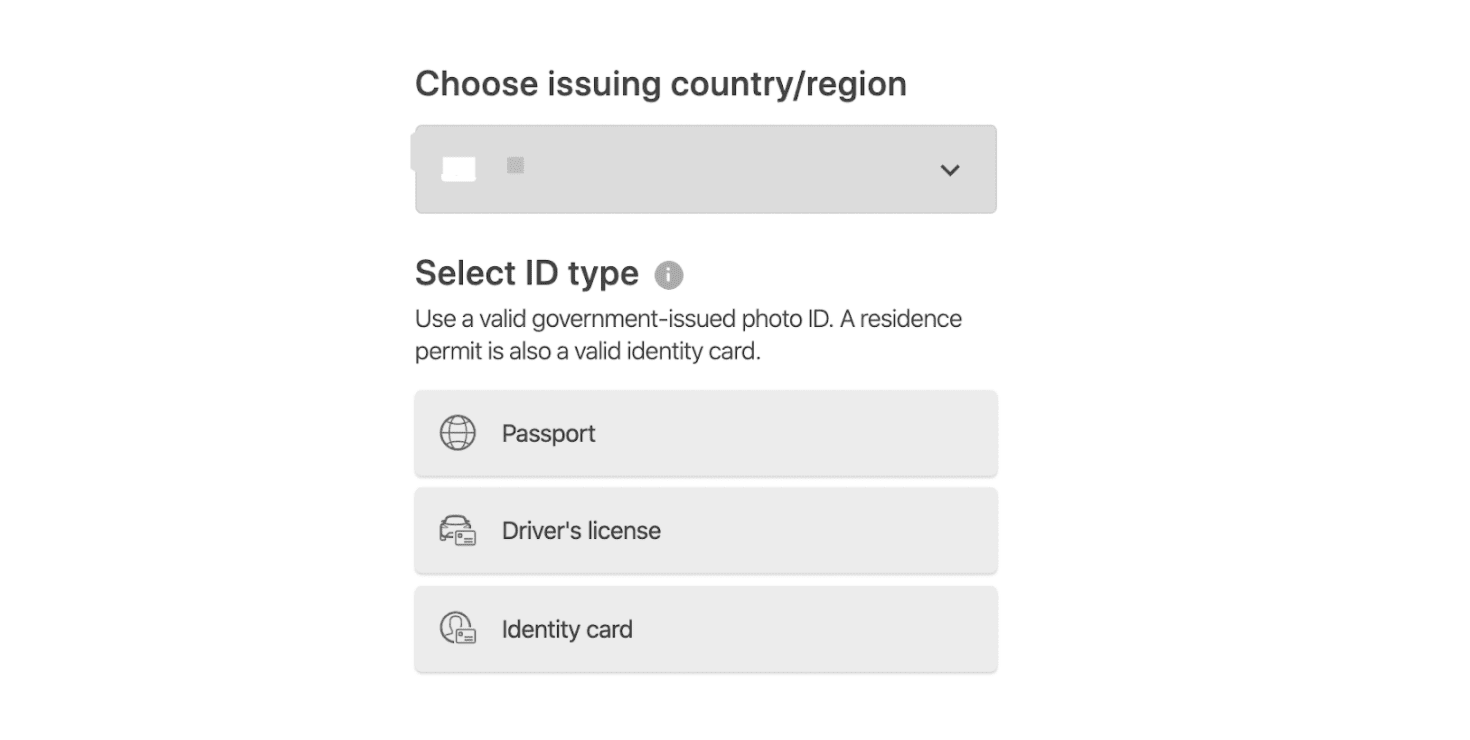This screenshot has width=1470, height=740.
Task: Click the flag placeholder in country selector
Action: [459, 169]
